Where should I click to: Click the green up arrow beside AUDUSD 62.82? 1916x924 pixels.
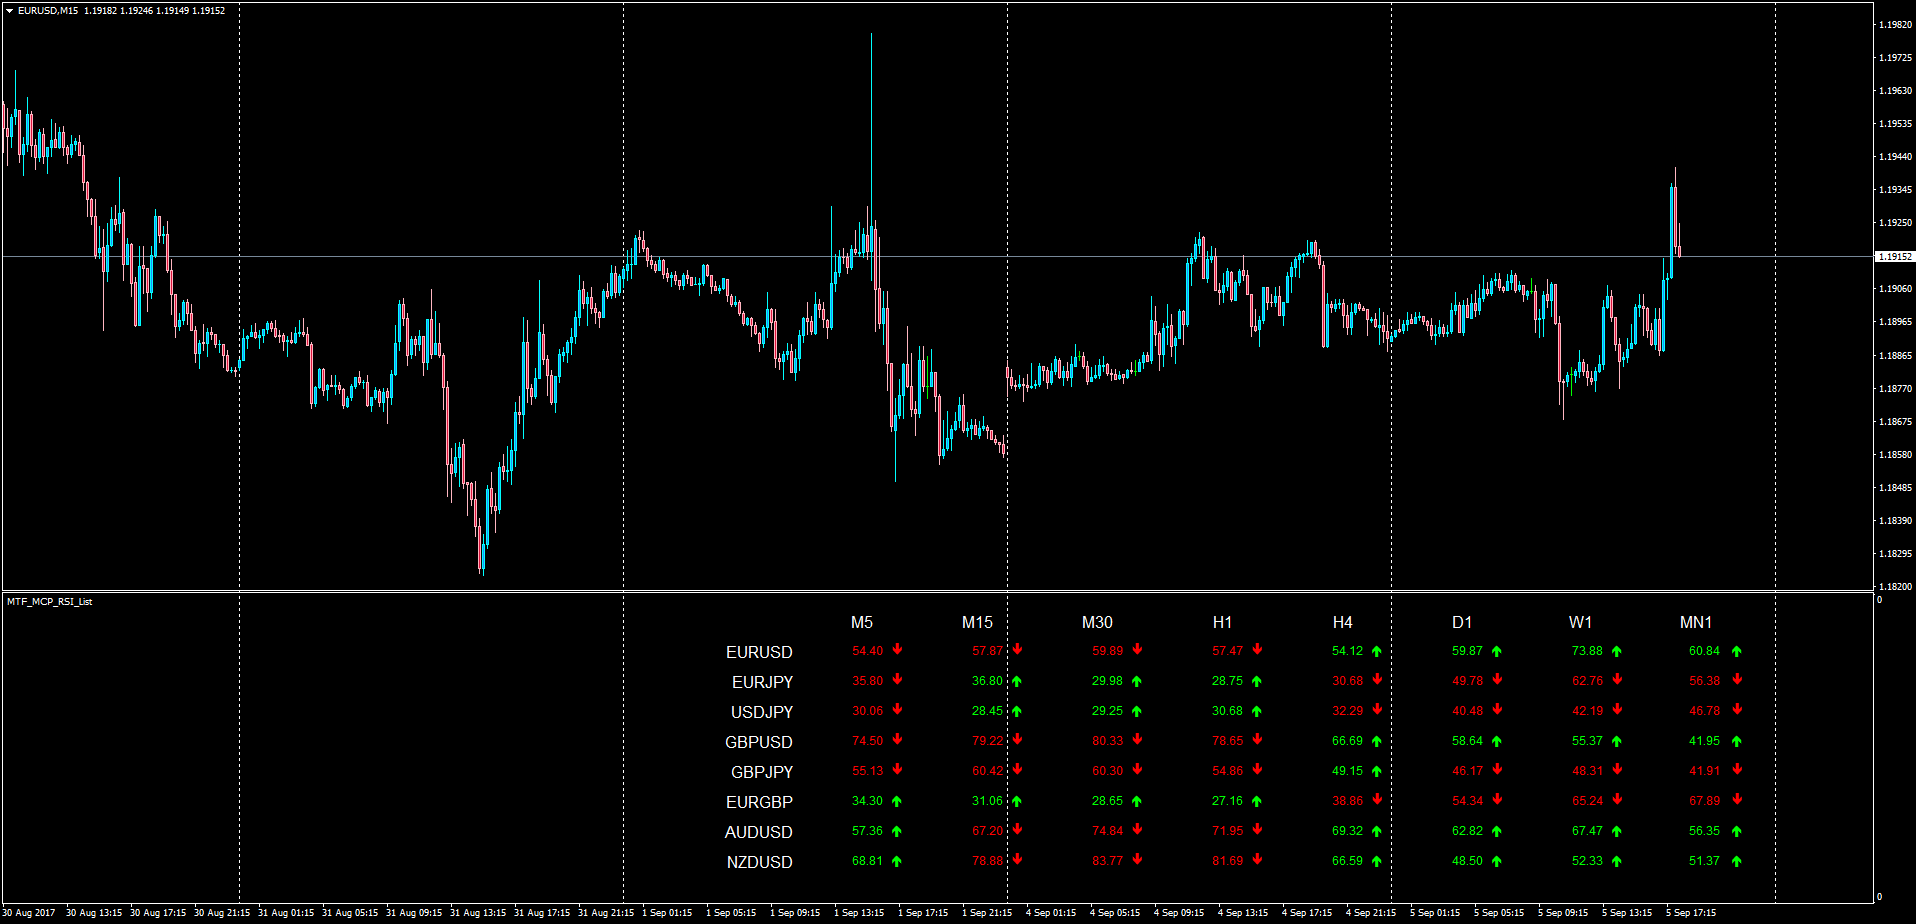pyautogui.click(x=1497, y=831)
